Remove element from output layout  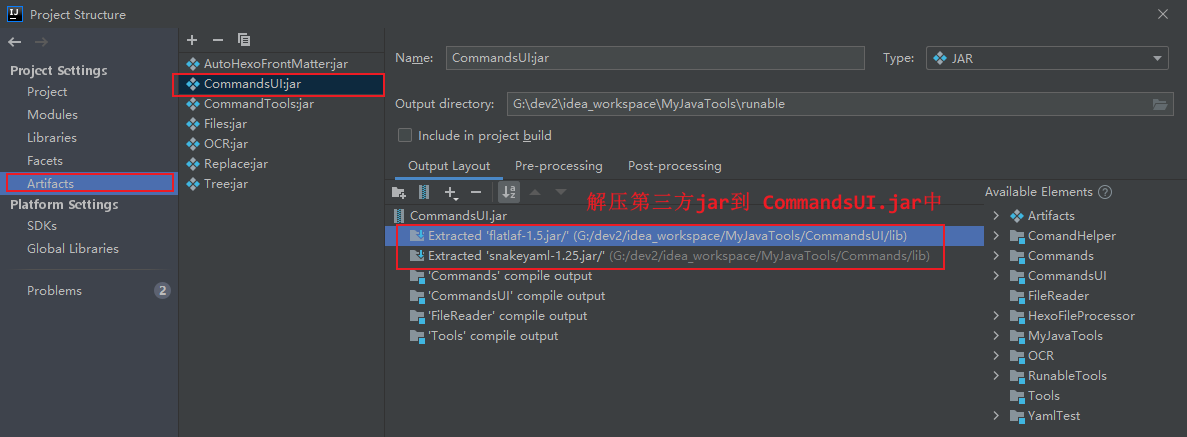[476, 192]
